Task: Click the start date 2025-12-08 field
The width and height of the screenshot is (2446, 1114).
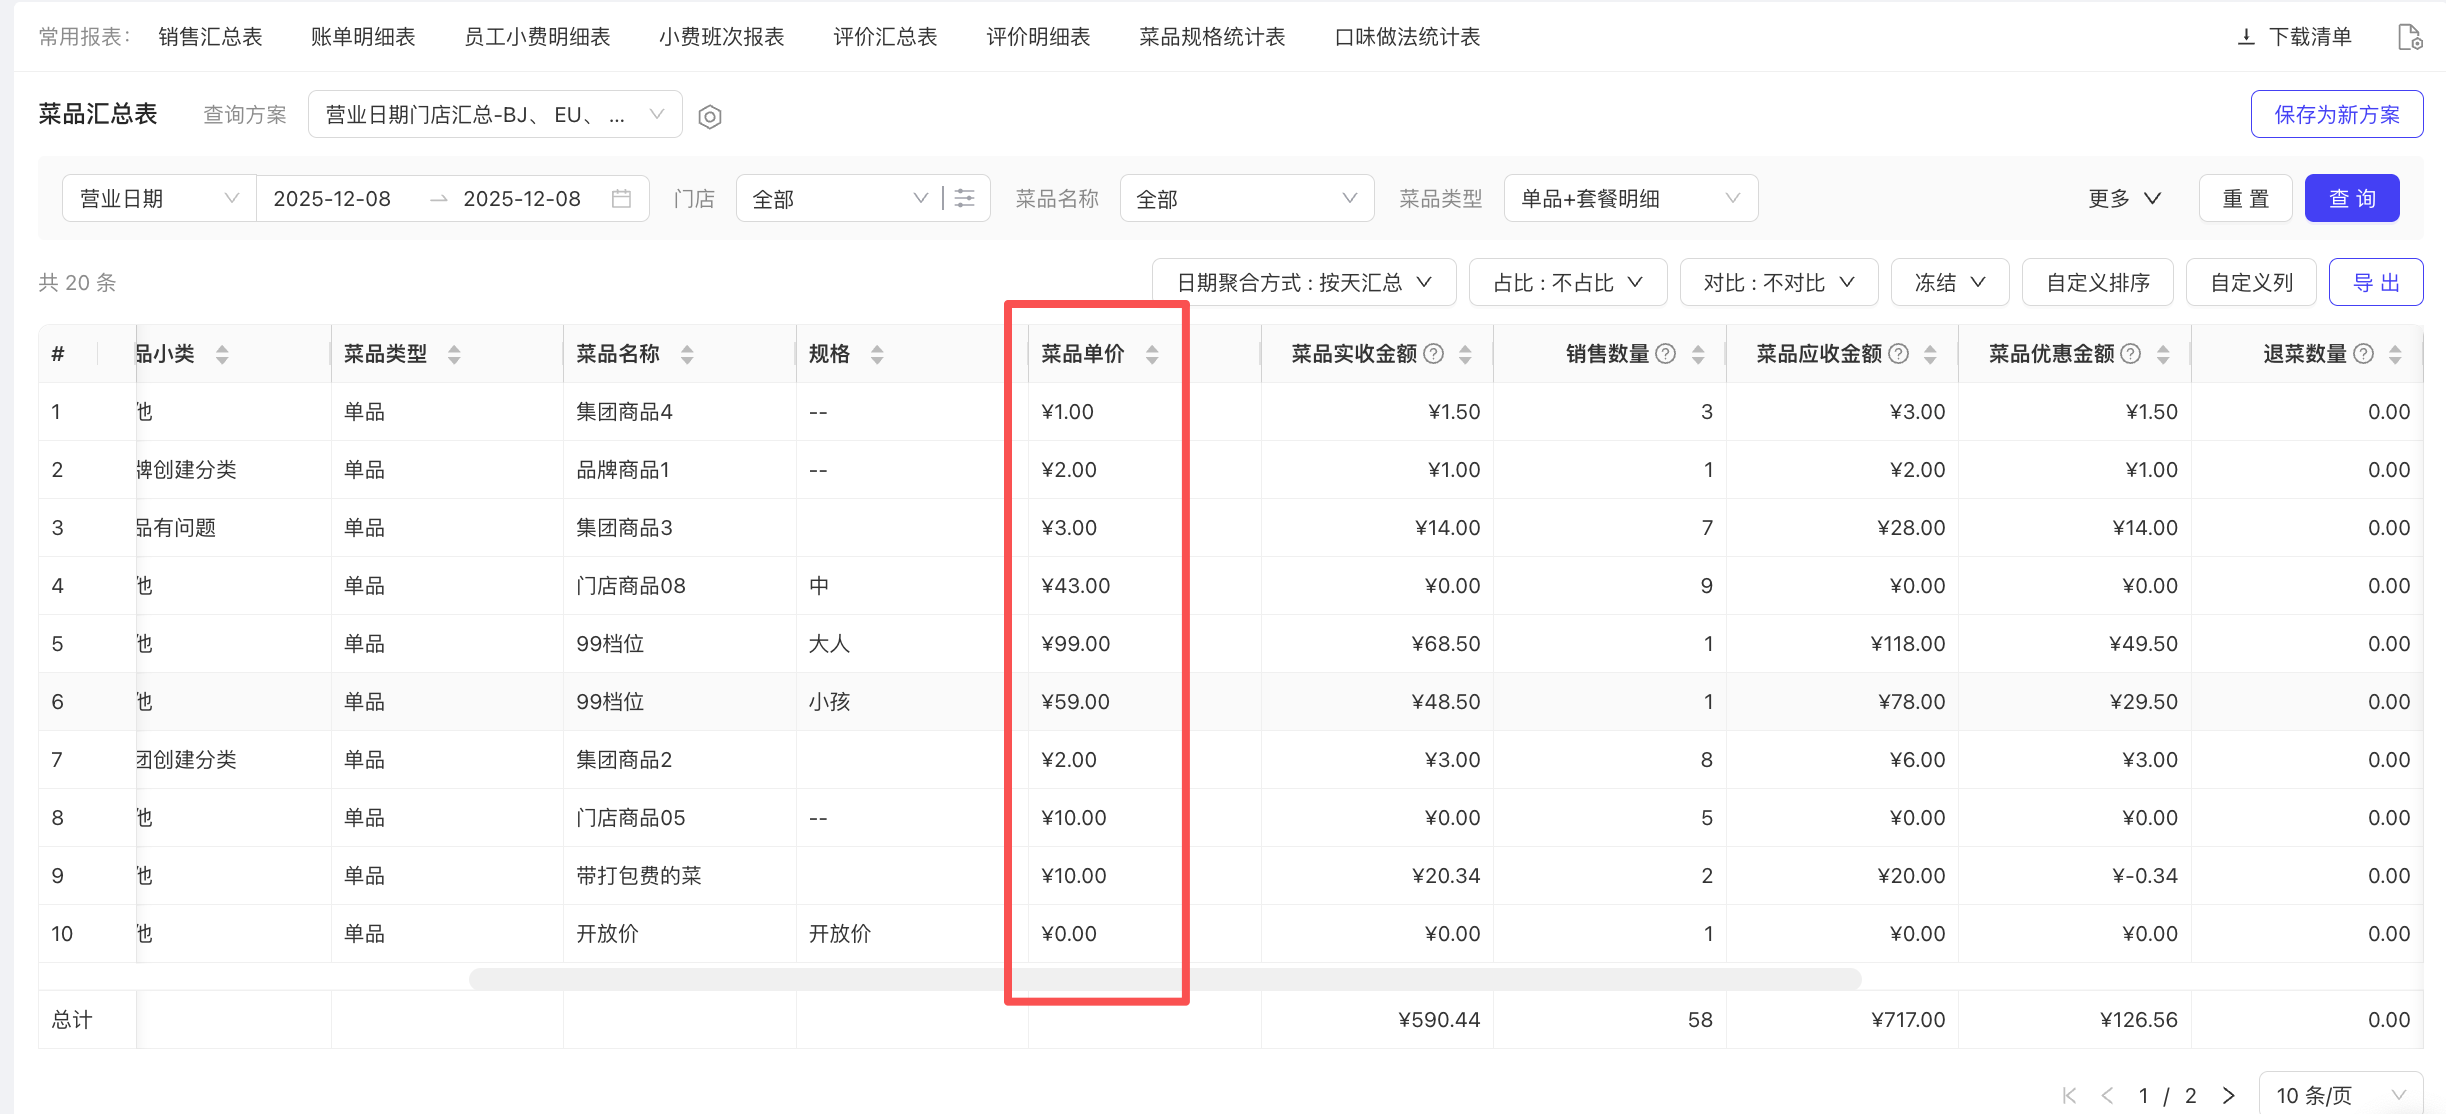Action: (333, 198)
